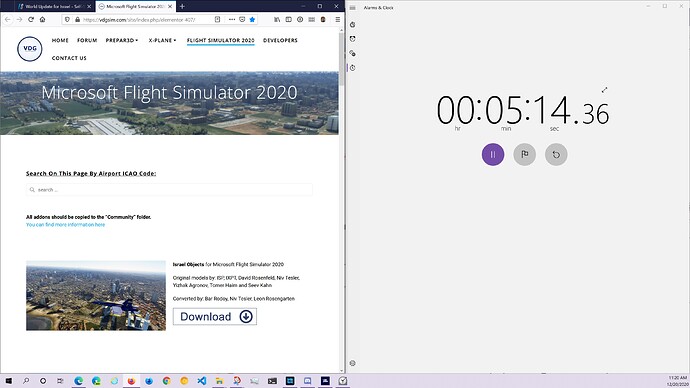Open the Firefox home page

pos(42,19)
